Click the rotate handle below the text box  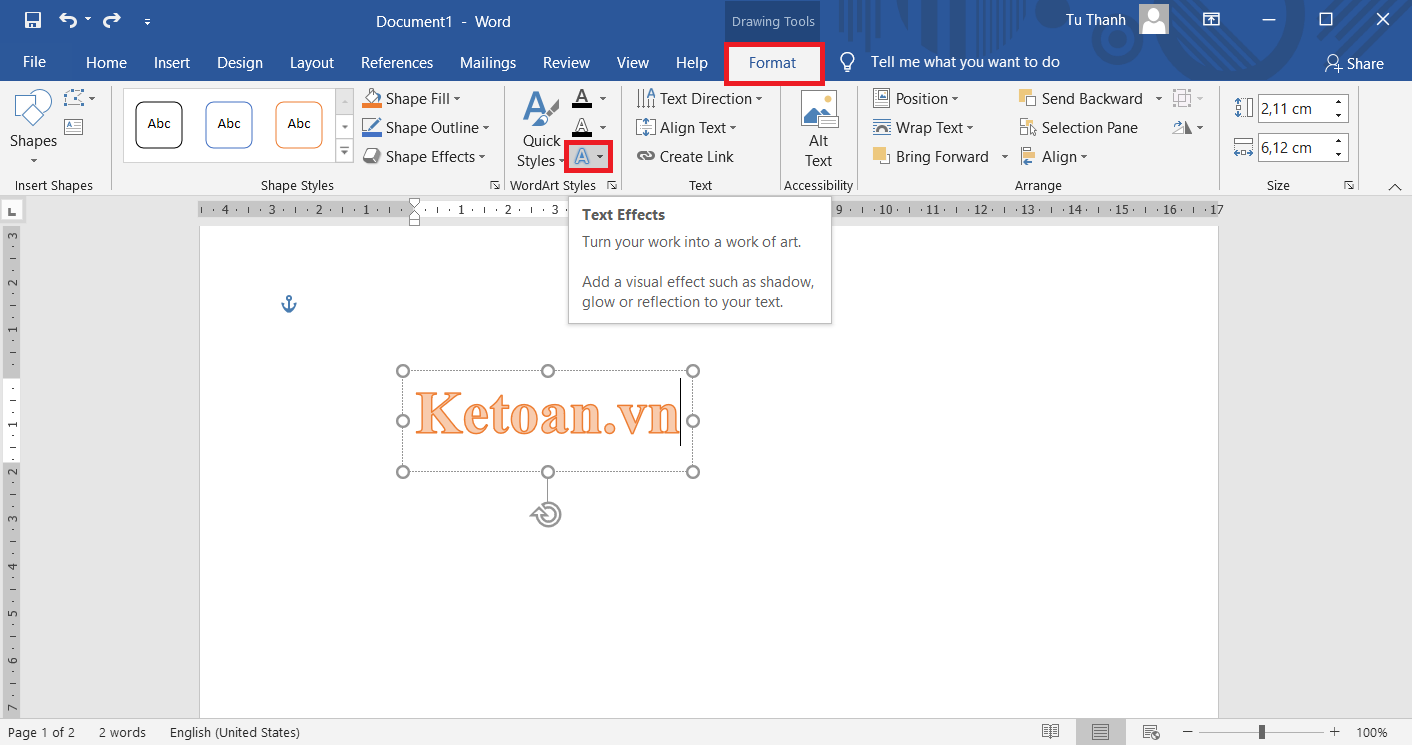click(x=547, y=514)
